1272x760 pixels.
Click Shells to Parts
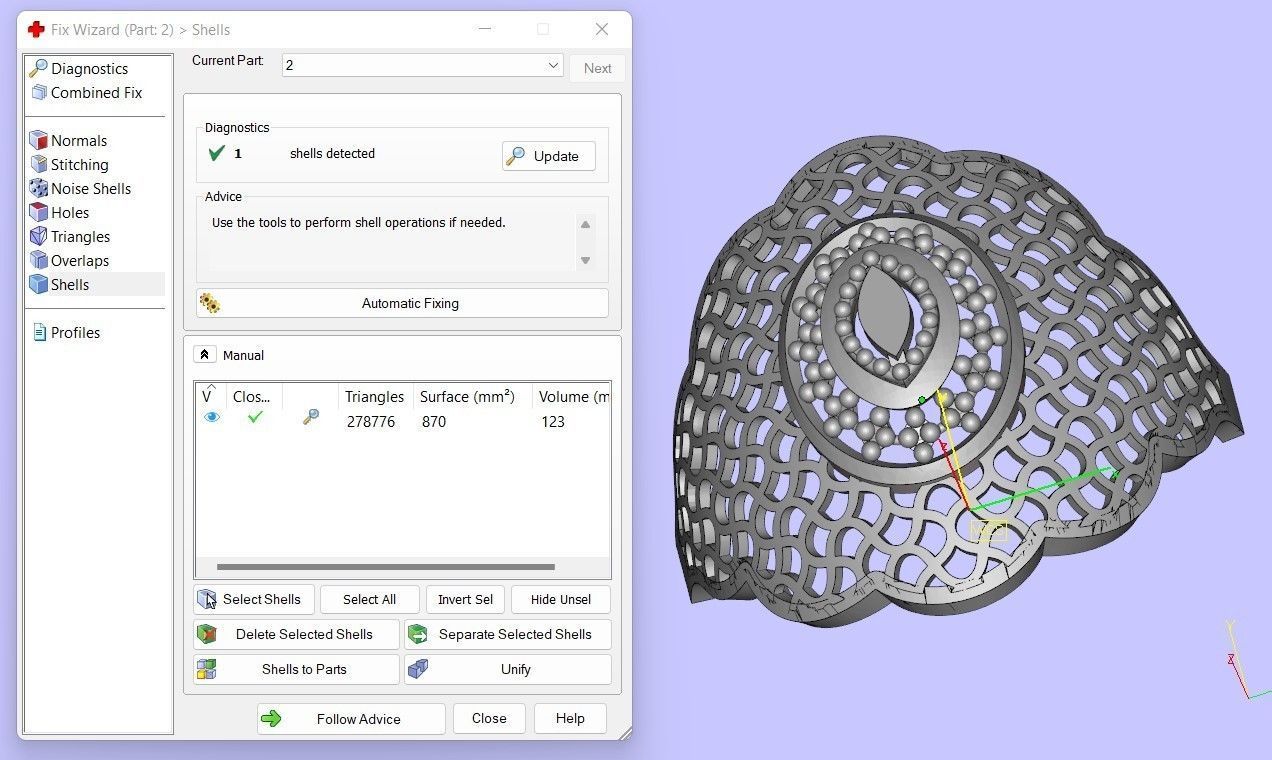point(296,669)
